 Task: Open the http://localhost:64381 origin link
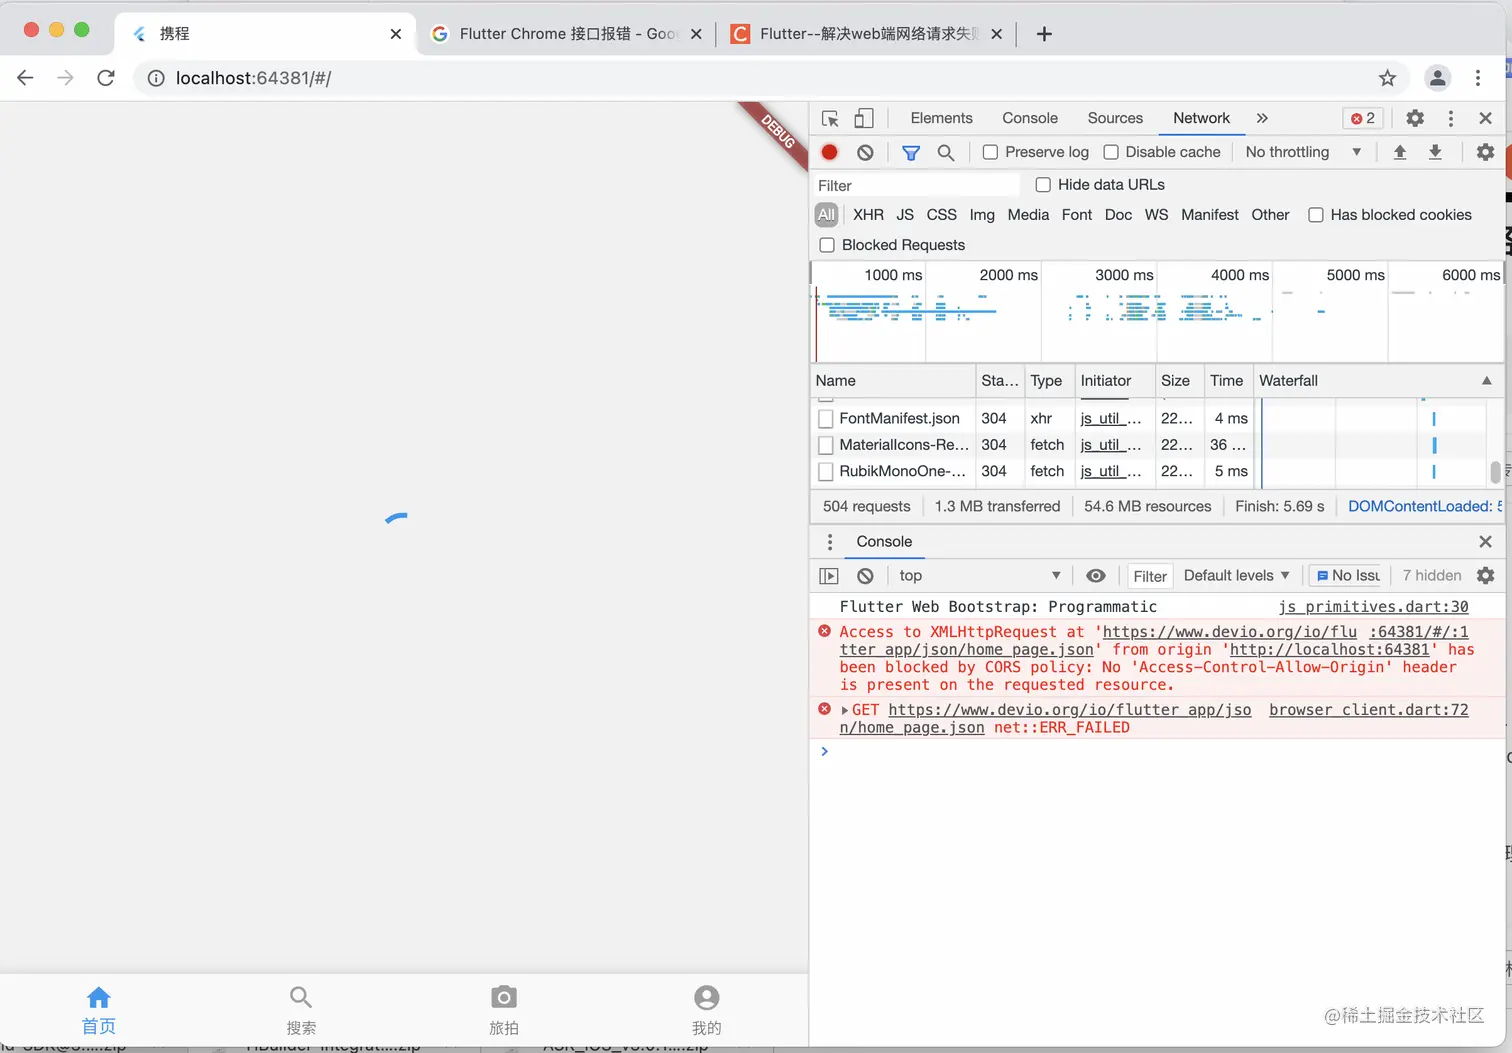1329,650
